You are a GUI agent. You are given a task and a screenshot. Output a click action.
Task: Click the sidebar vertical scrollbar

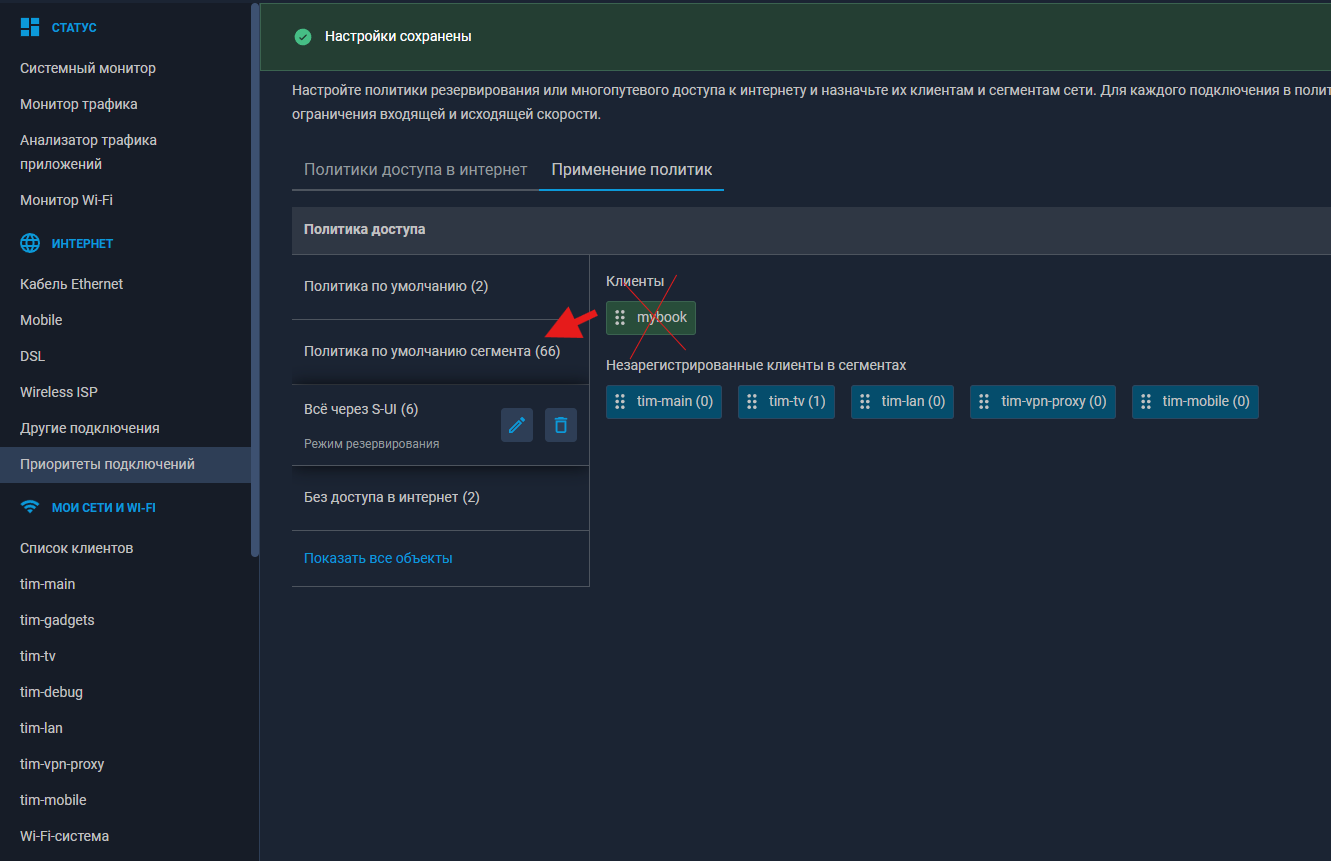(x=255, y=280)
